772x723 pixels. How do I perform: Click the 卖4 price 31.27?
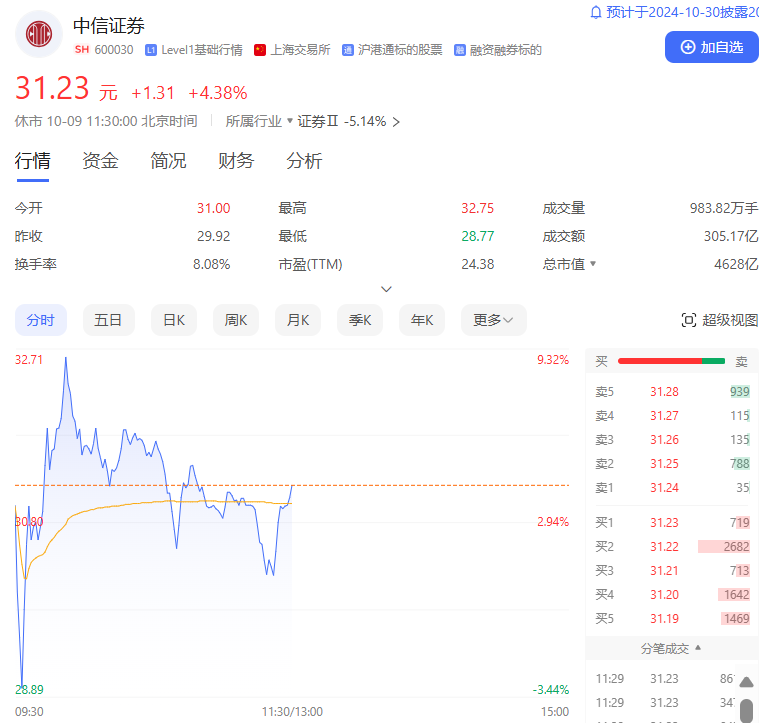[664, 416]
